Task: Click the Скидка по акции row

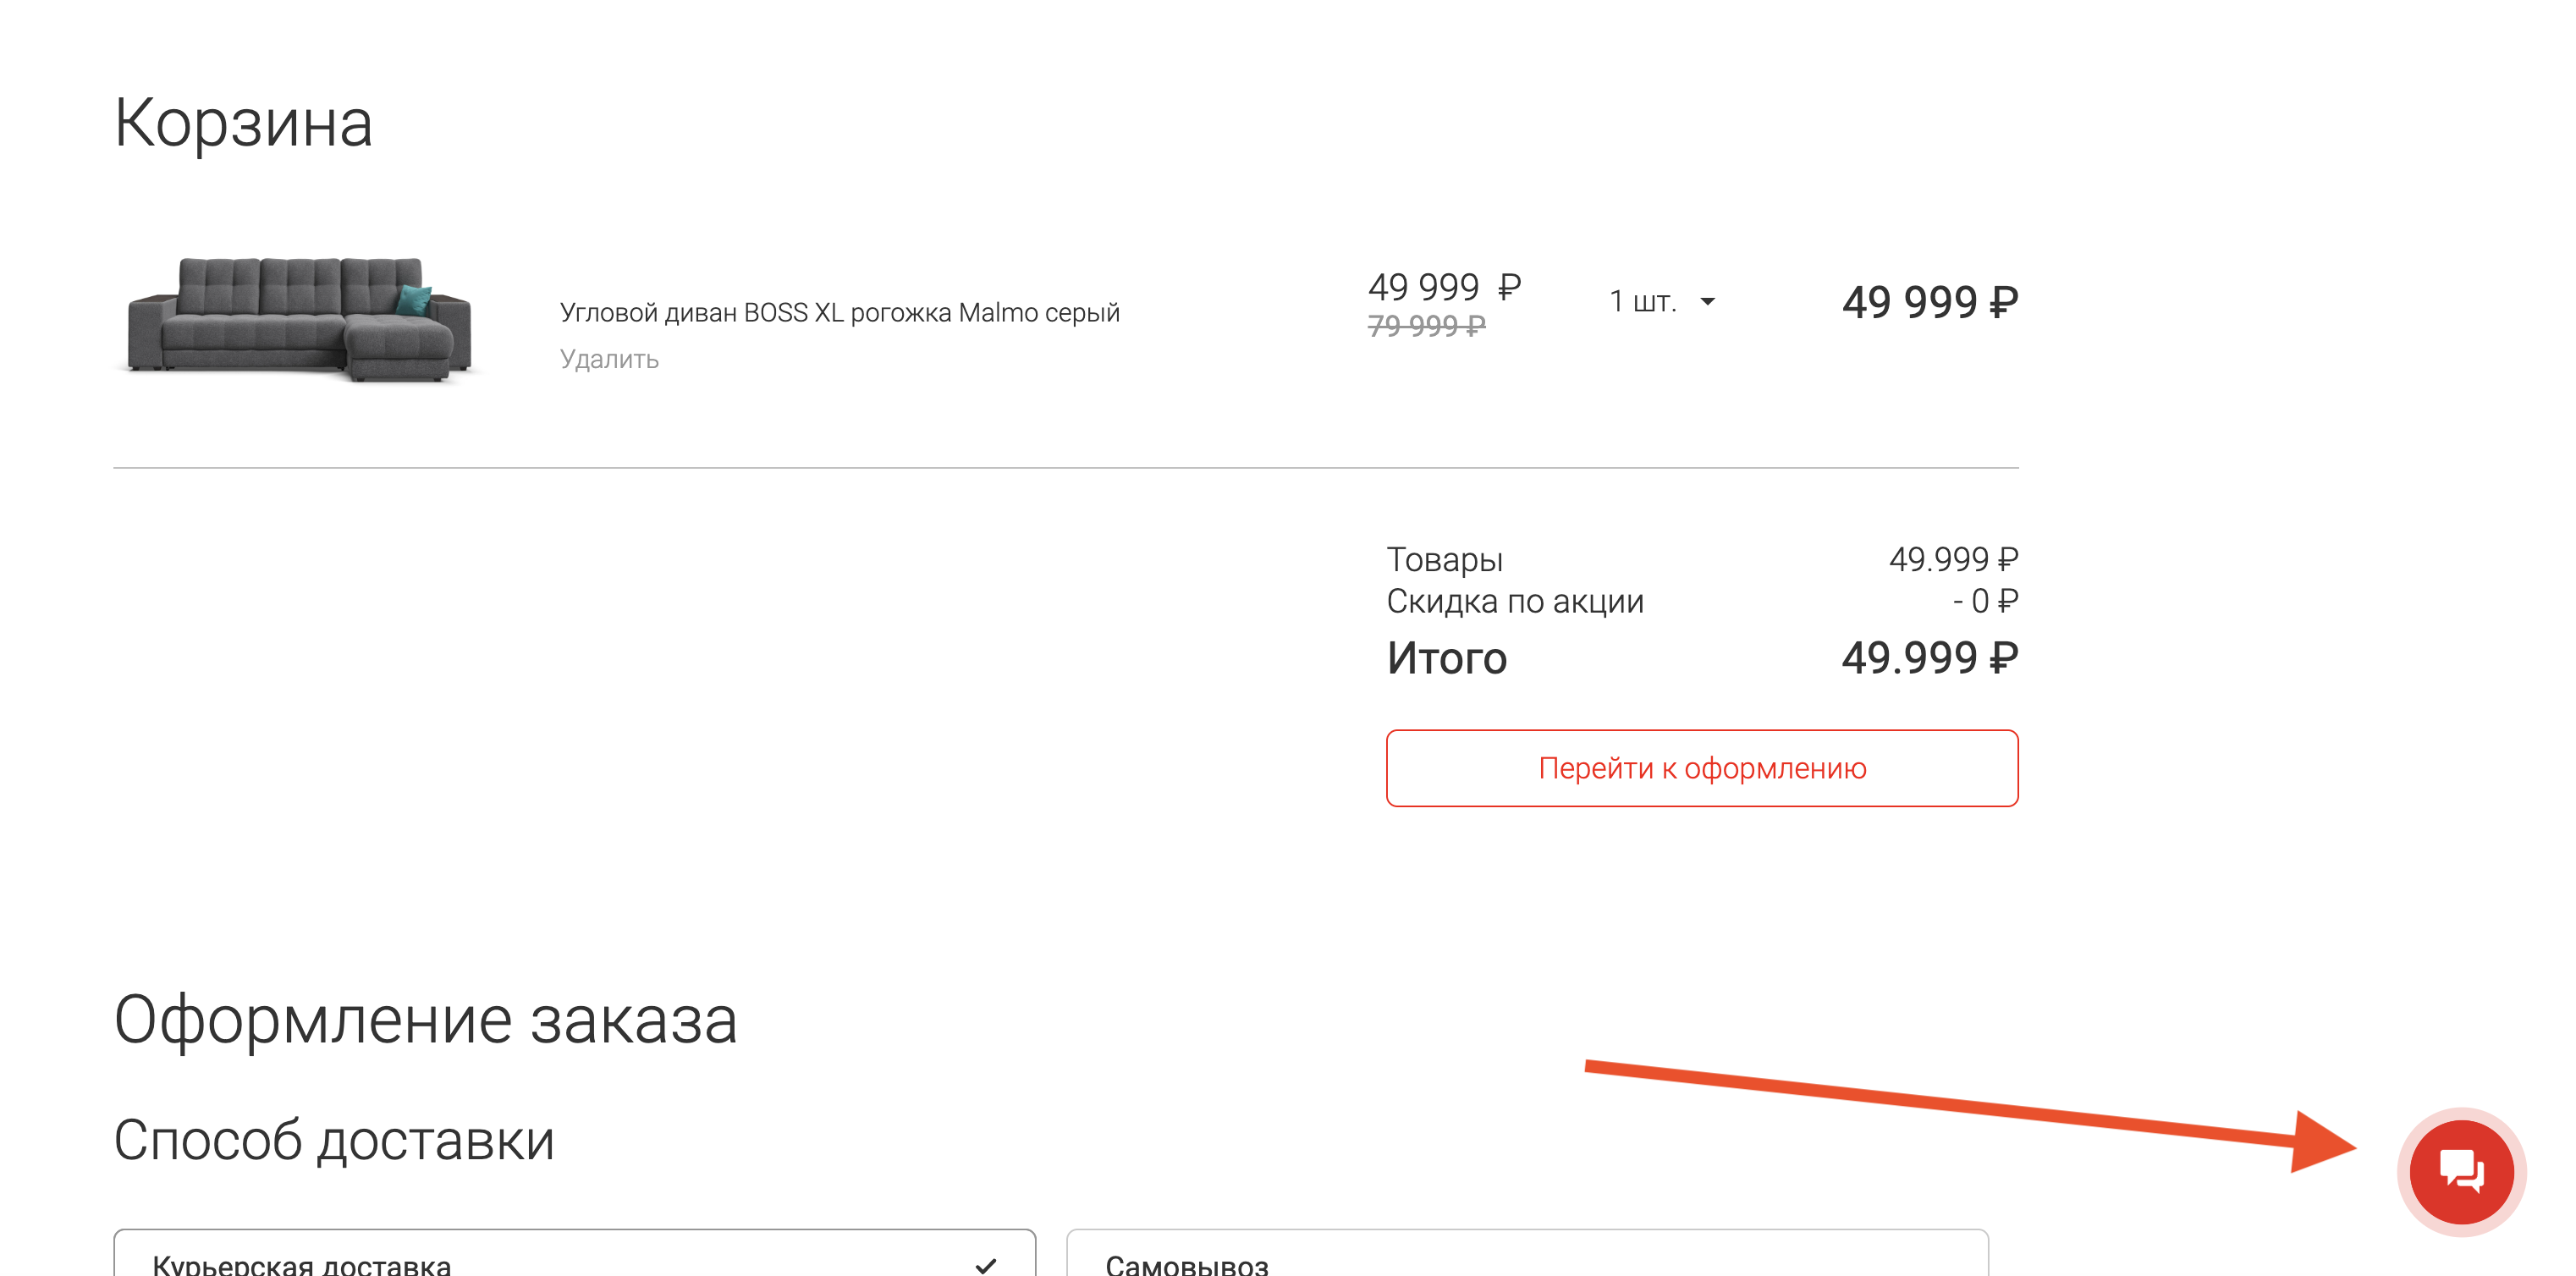Action: [1702, 601]
